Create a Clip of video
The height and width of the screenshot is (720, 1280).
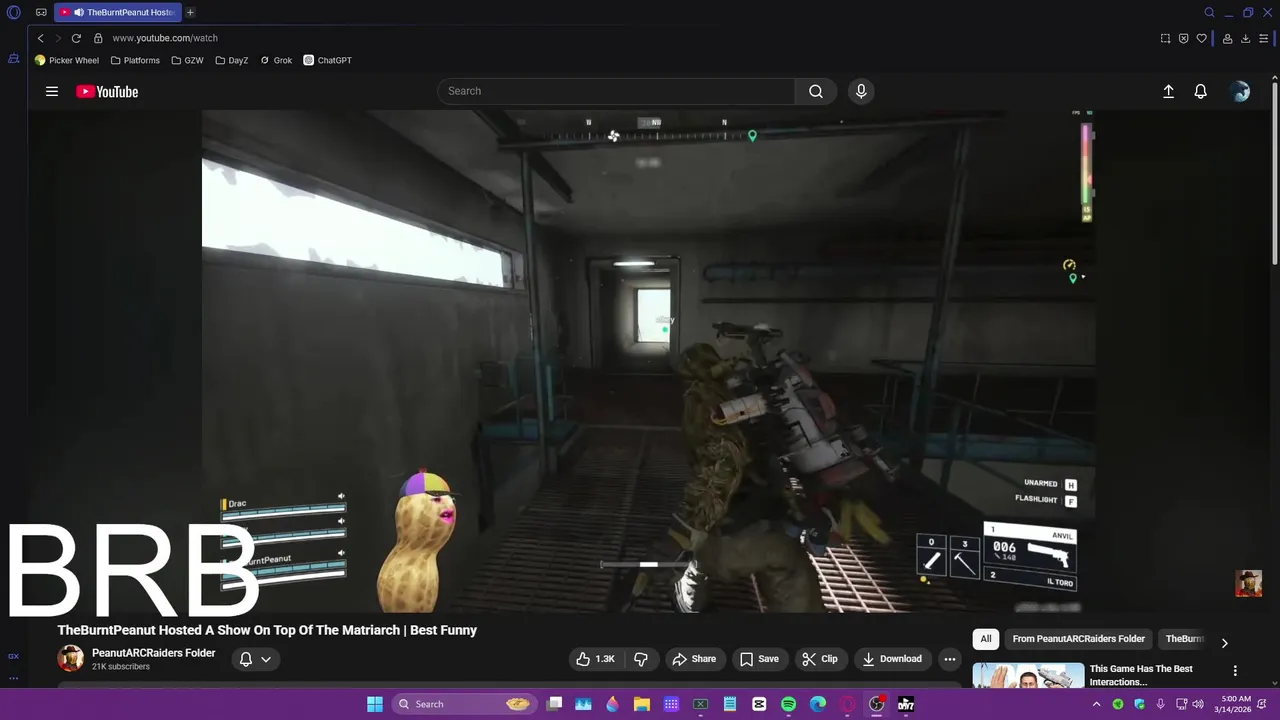point(820,659)
